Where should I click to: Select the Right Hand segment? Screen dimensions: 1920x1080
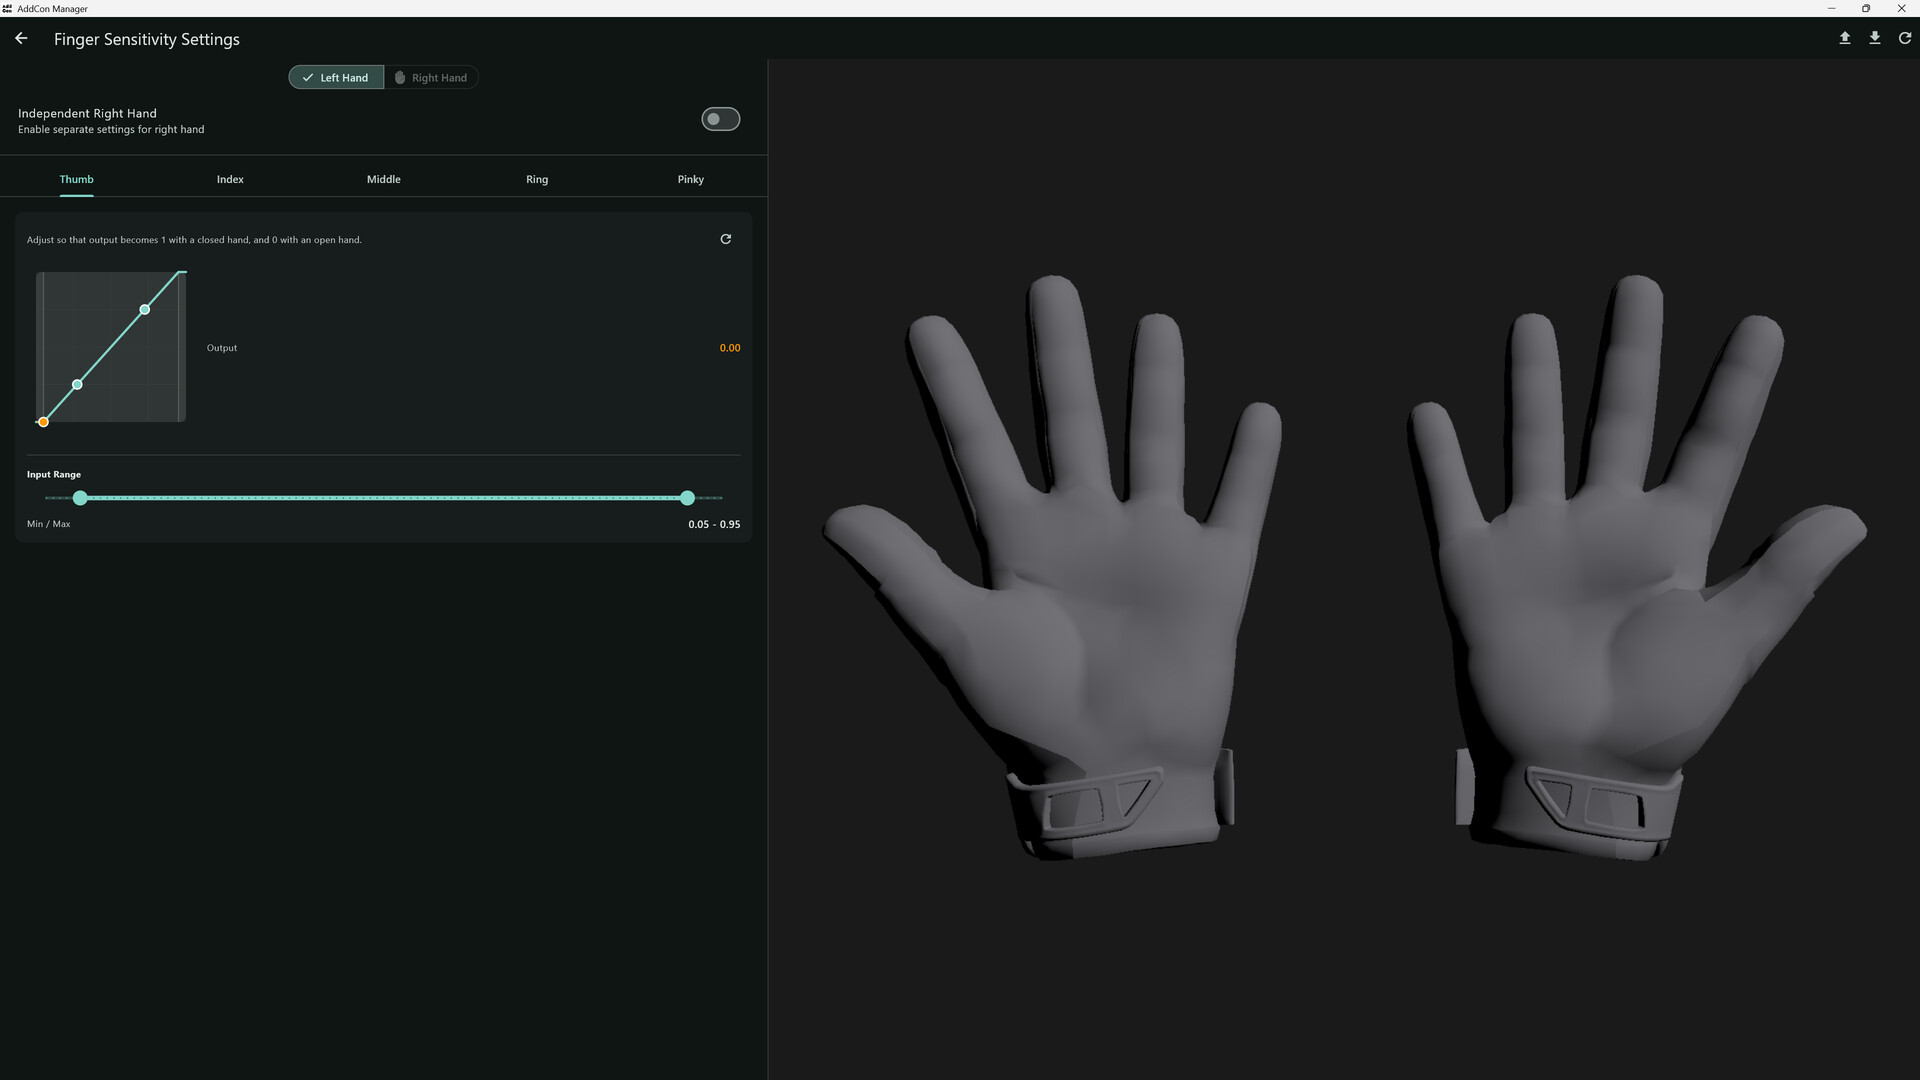click(432, 77)
